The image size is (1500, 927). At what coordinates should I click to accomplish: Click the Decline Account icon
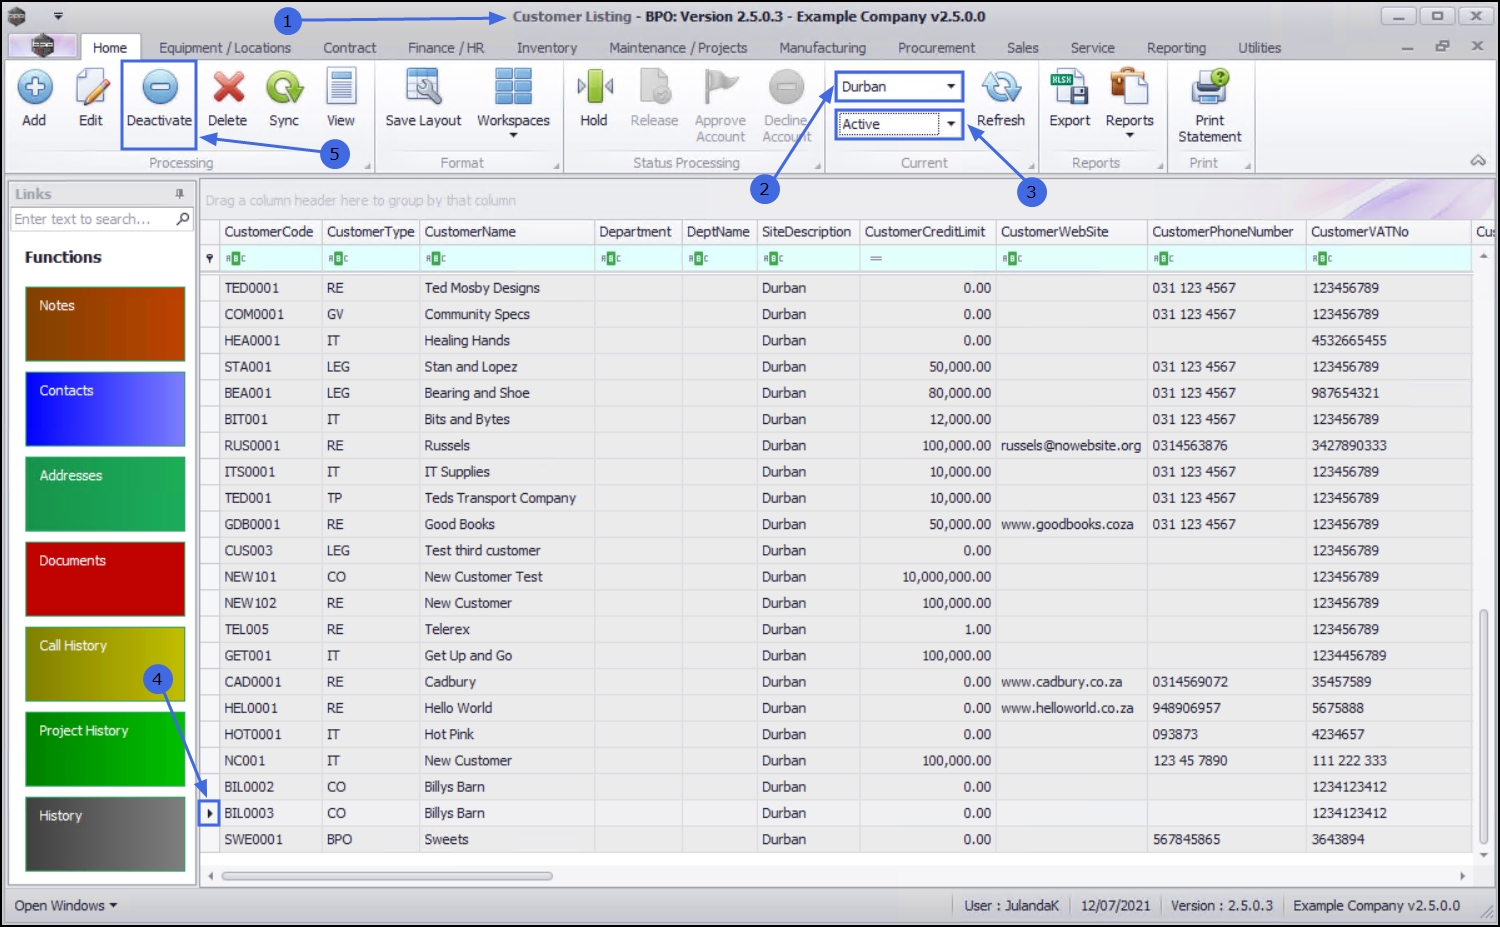[786, 88]
